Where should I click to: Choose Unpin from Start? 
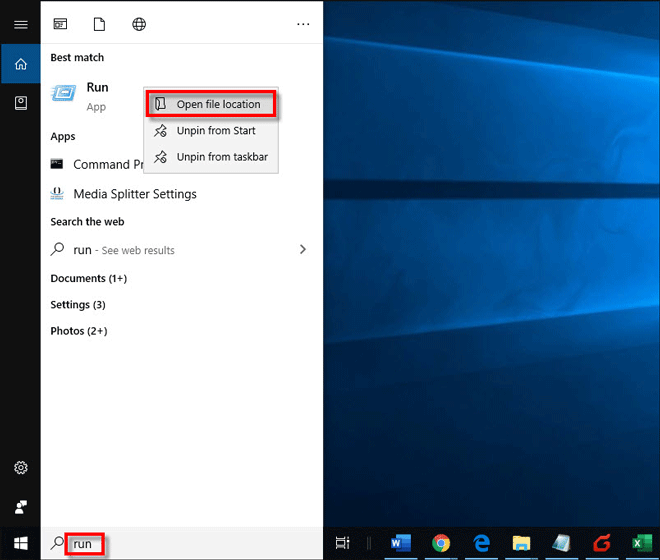pos(211,131)
